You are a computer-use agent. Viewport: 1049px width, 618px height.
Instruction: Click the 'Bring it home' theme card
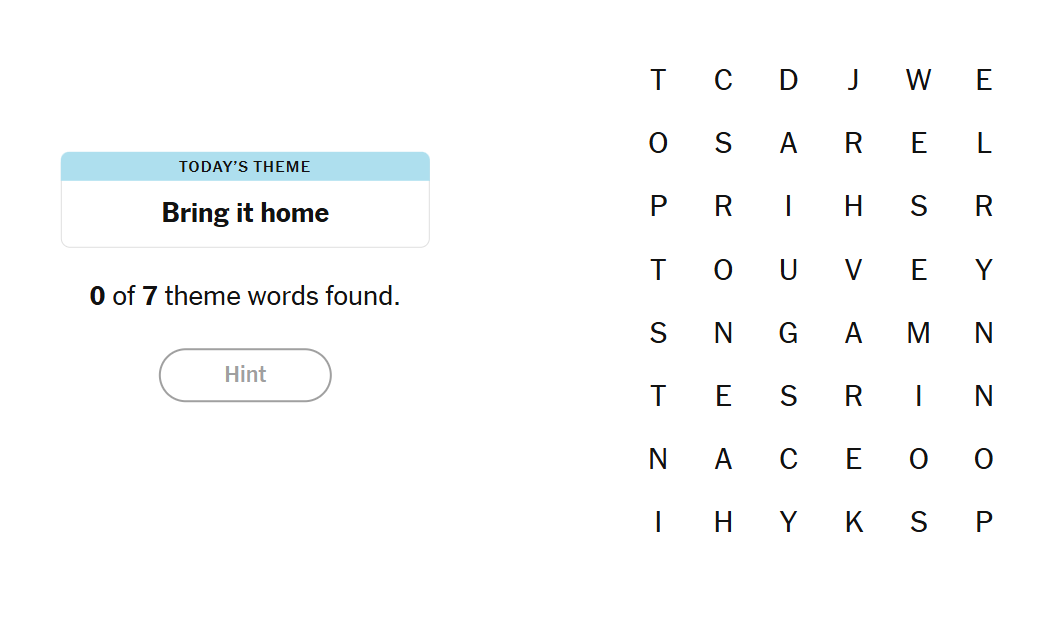pos(245,213)
